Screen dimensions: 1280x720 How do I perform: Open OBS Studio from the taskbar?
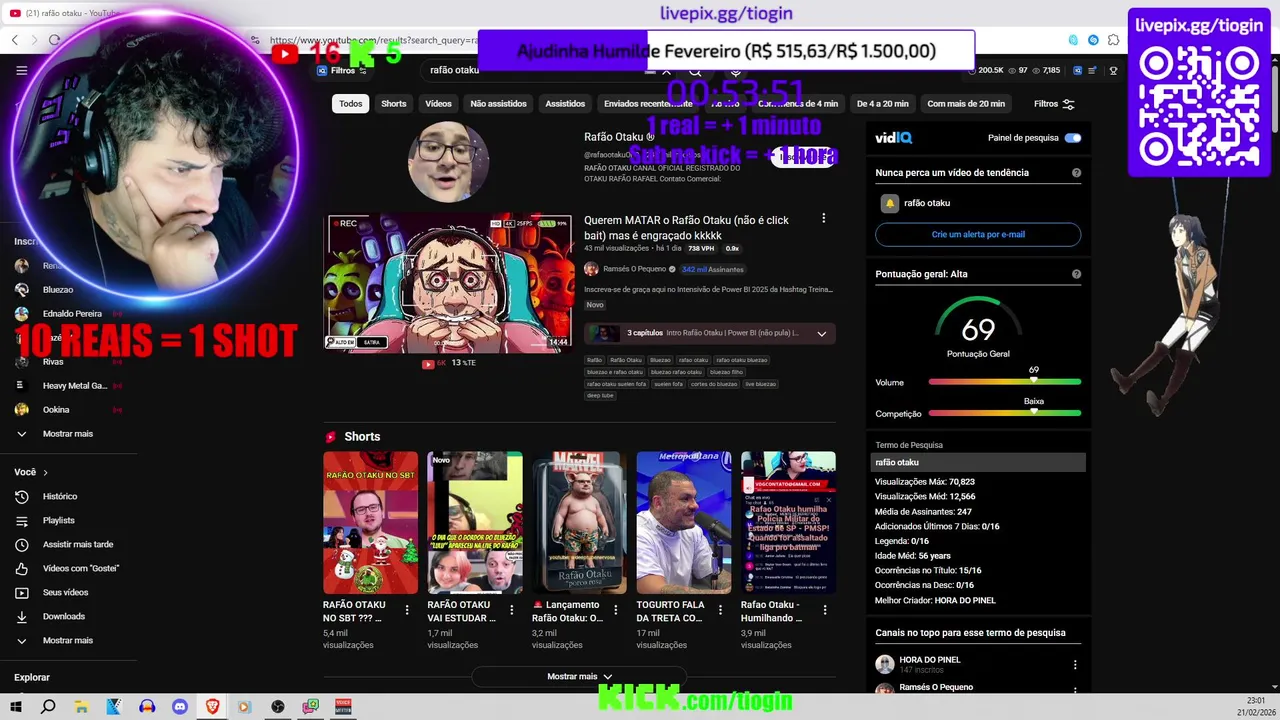point(278,706)
